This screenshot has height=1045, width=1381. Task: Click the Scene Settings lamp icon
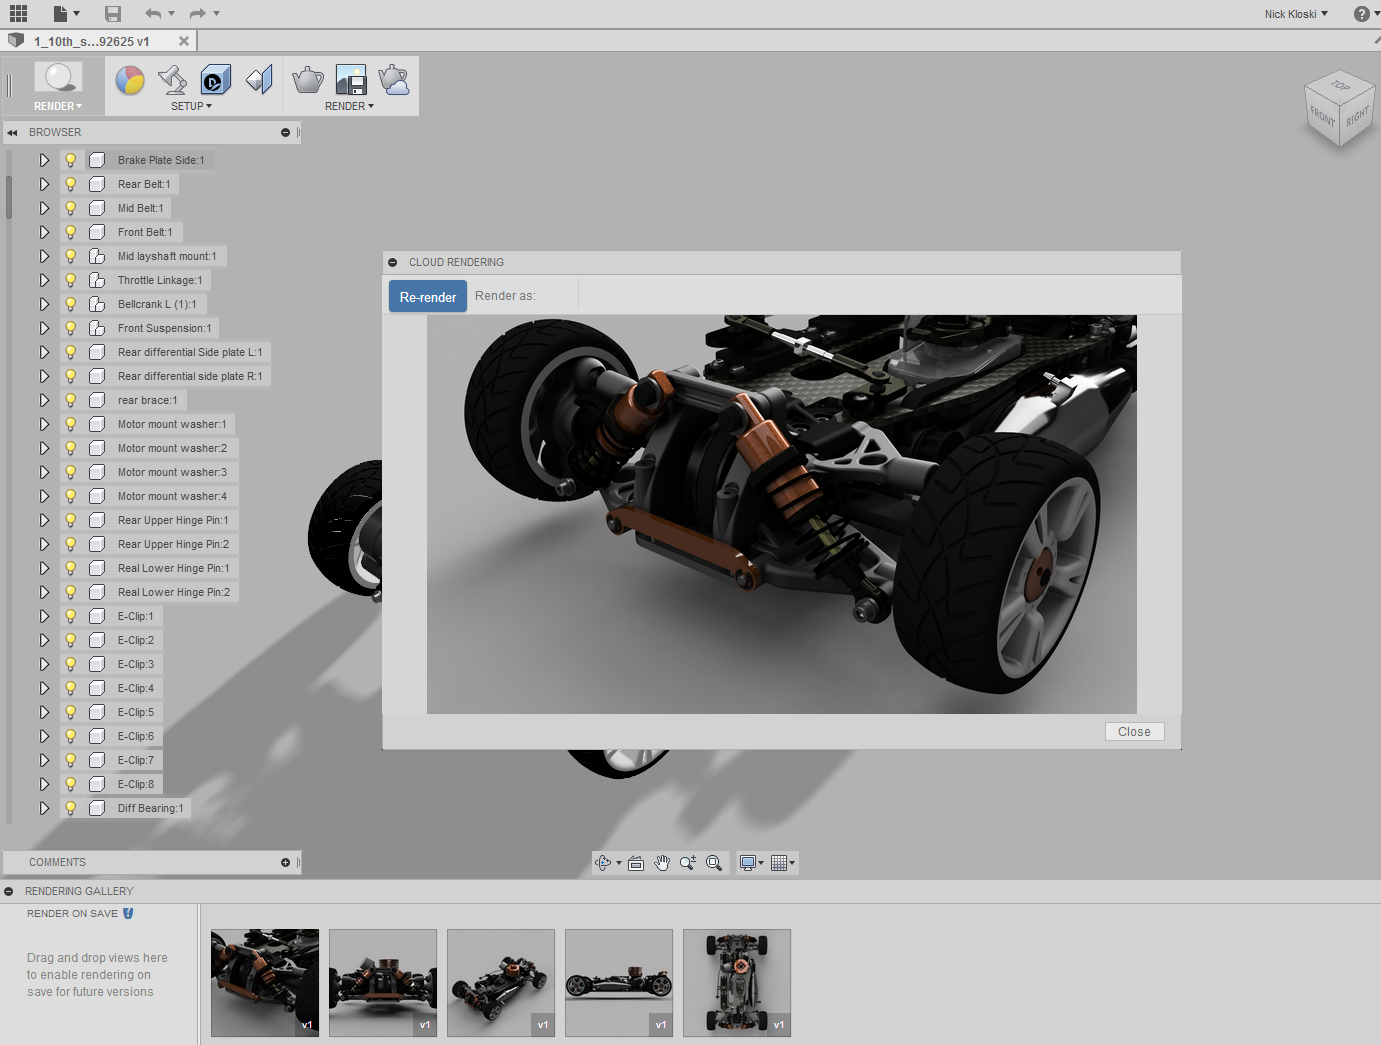click(172, 80)
